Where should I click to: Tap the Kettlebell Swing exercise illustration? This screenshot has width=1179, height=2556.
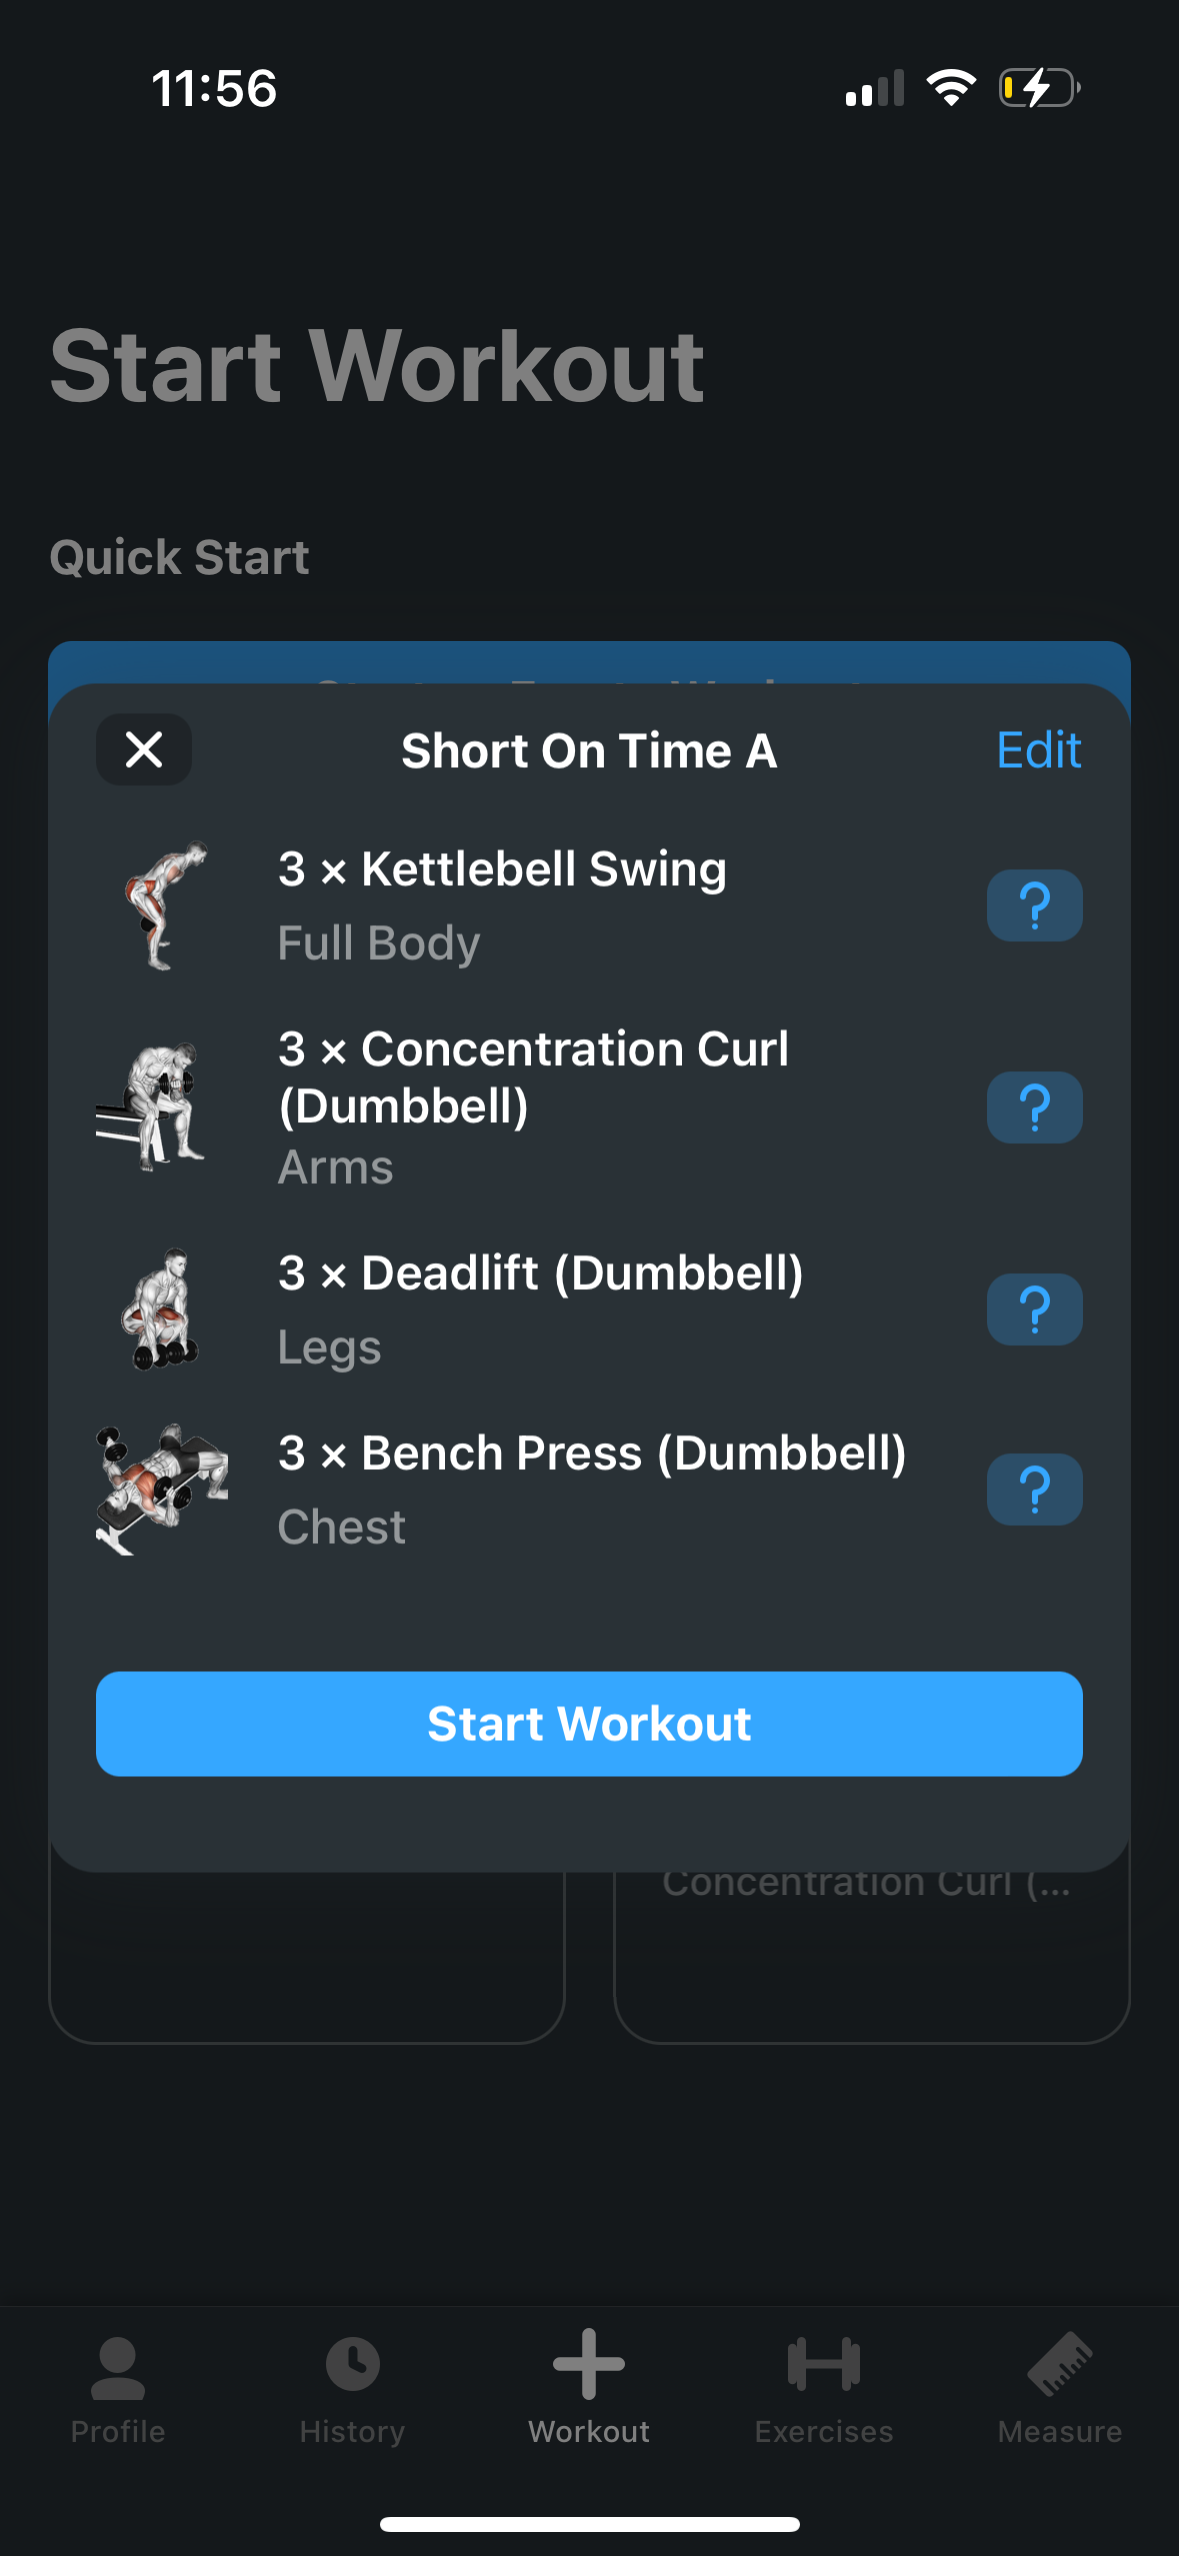[x=162, y=906]
